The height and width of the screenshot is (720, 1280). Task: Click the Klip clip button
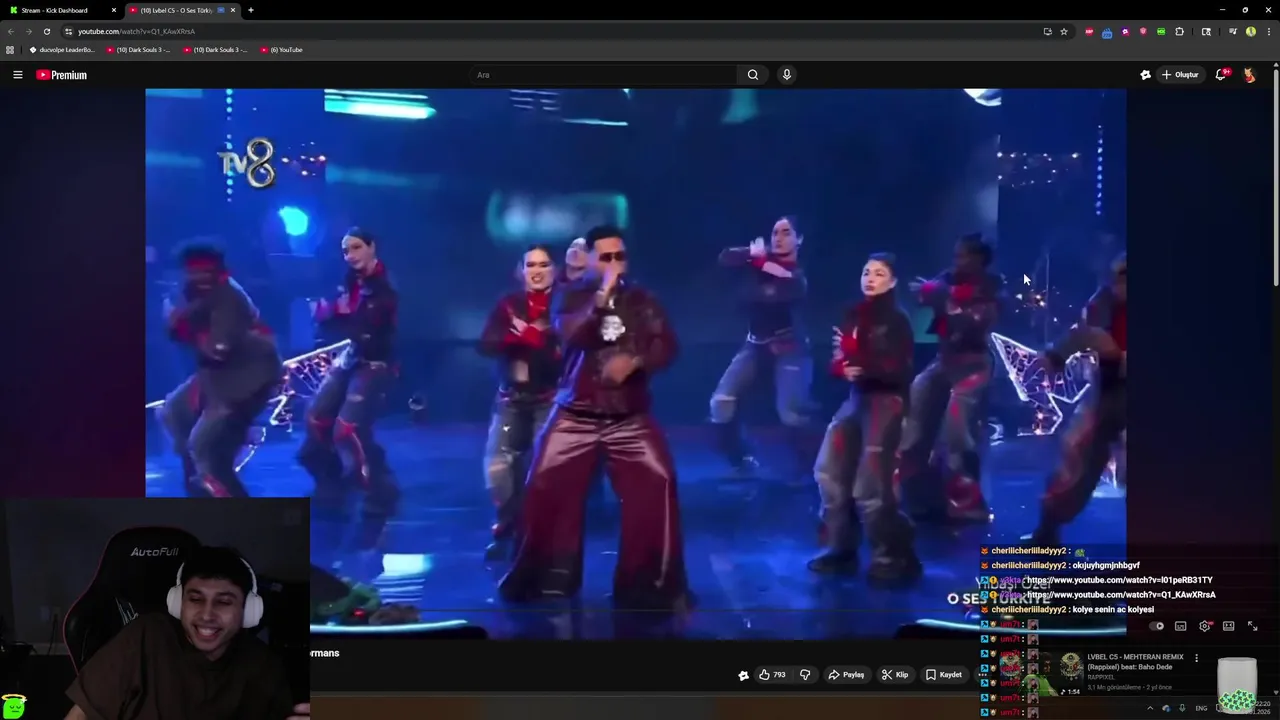(895, 675)
